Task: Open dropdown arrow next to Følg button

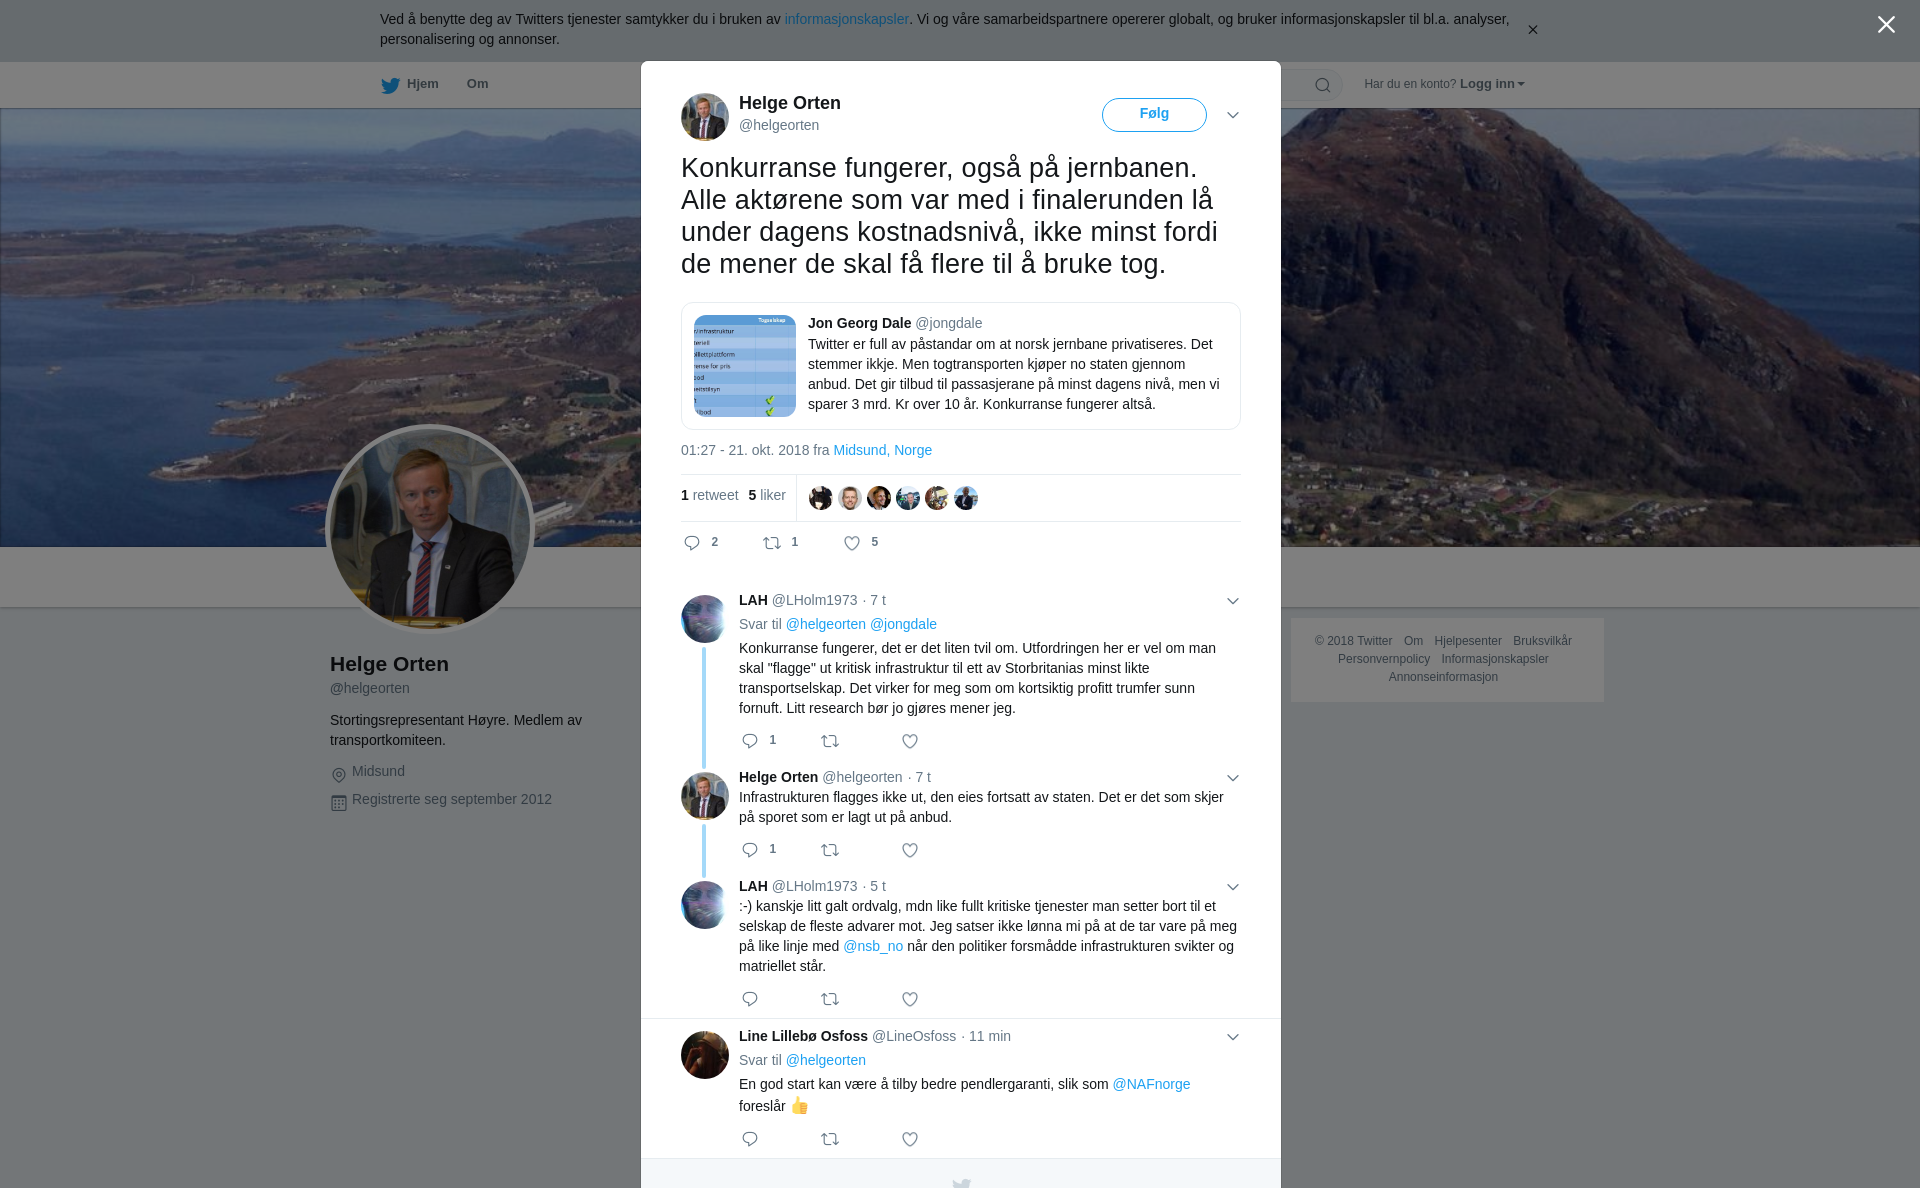Action: pos(1233,115)
